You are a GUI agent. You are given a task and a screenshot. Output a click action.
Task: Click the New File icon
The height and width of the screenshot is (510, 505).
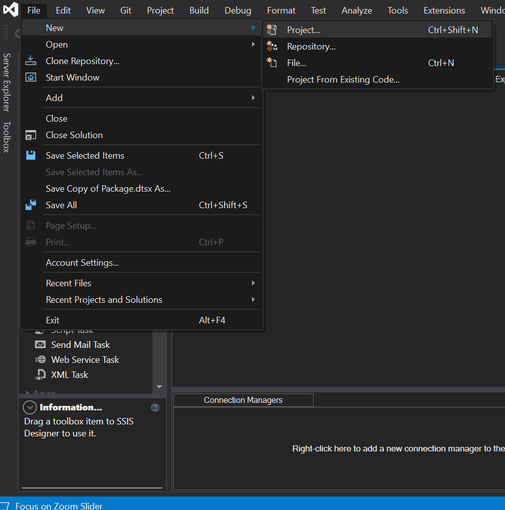(272, 63)
